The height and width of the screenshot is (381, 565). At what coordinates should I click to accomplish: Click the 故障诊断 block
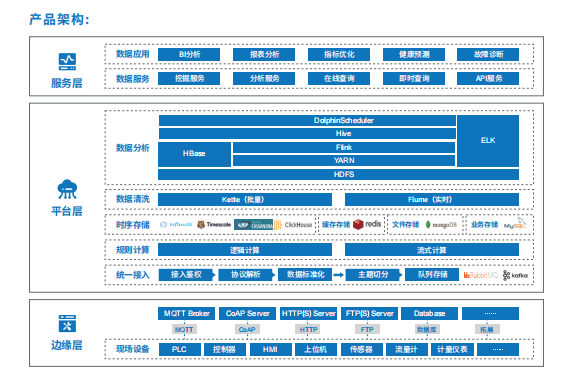coord(488,54)
